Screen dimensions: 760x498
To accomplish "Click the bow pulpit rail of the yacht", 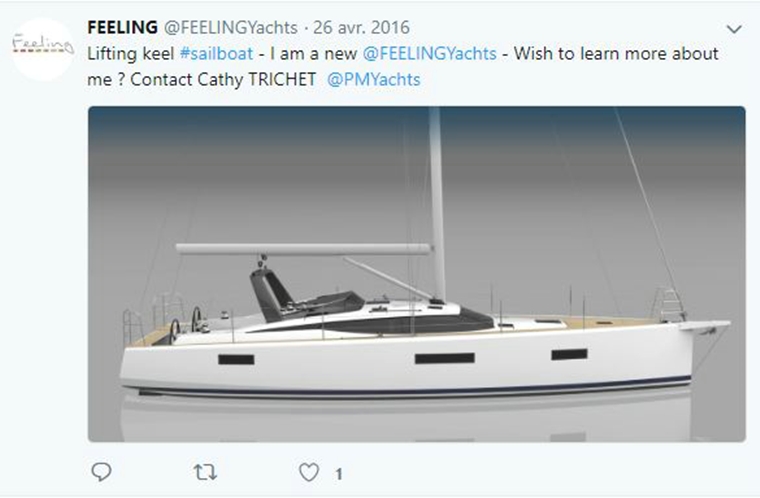I will click(x=669, y=304).
